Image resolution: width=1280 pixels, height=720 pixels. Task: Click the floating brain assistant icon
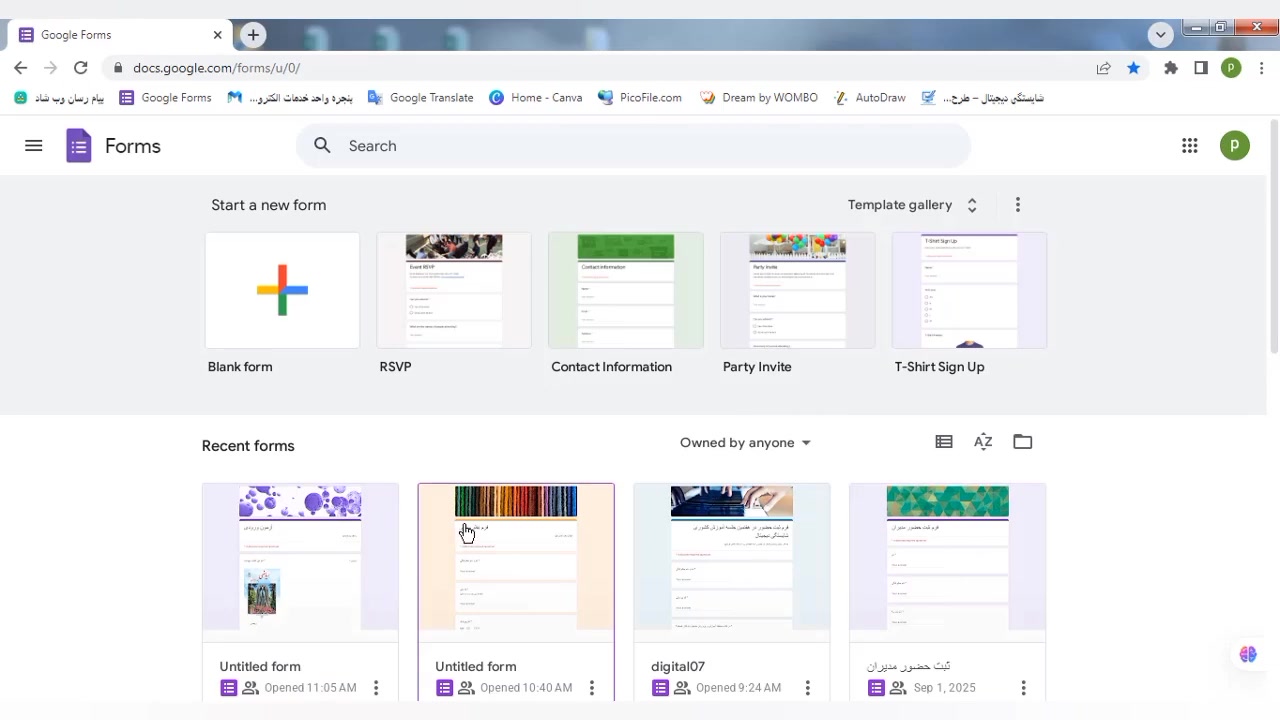pyautogui.click(x=1248, y=655)
